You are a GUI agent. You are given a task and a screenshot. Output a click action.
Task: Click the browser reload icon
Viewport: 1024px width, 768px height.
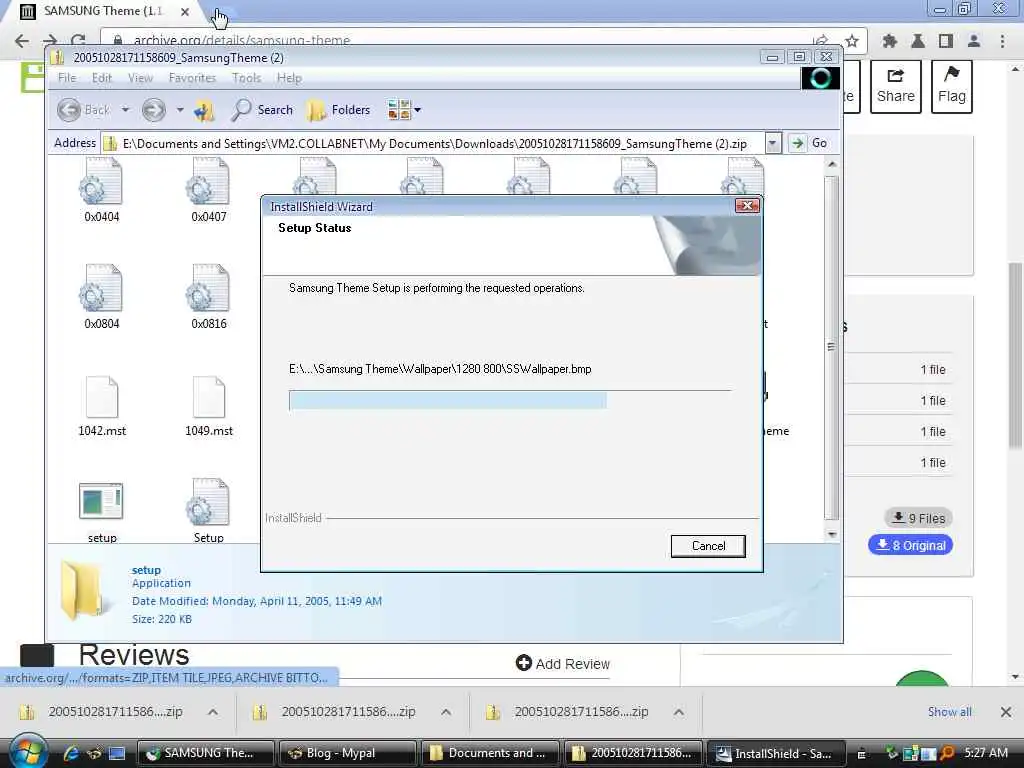tap(78, 41)
